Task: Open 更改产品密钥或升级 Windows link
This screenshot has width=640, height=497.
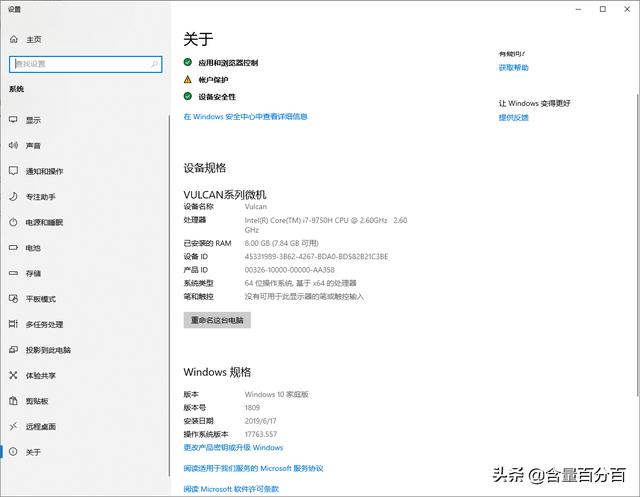Action: (233, 448)
